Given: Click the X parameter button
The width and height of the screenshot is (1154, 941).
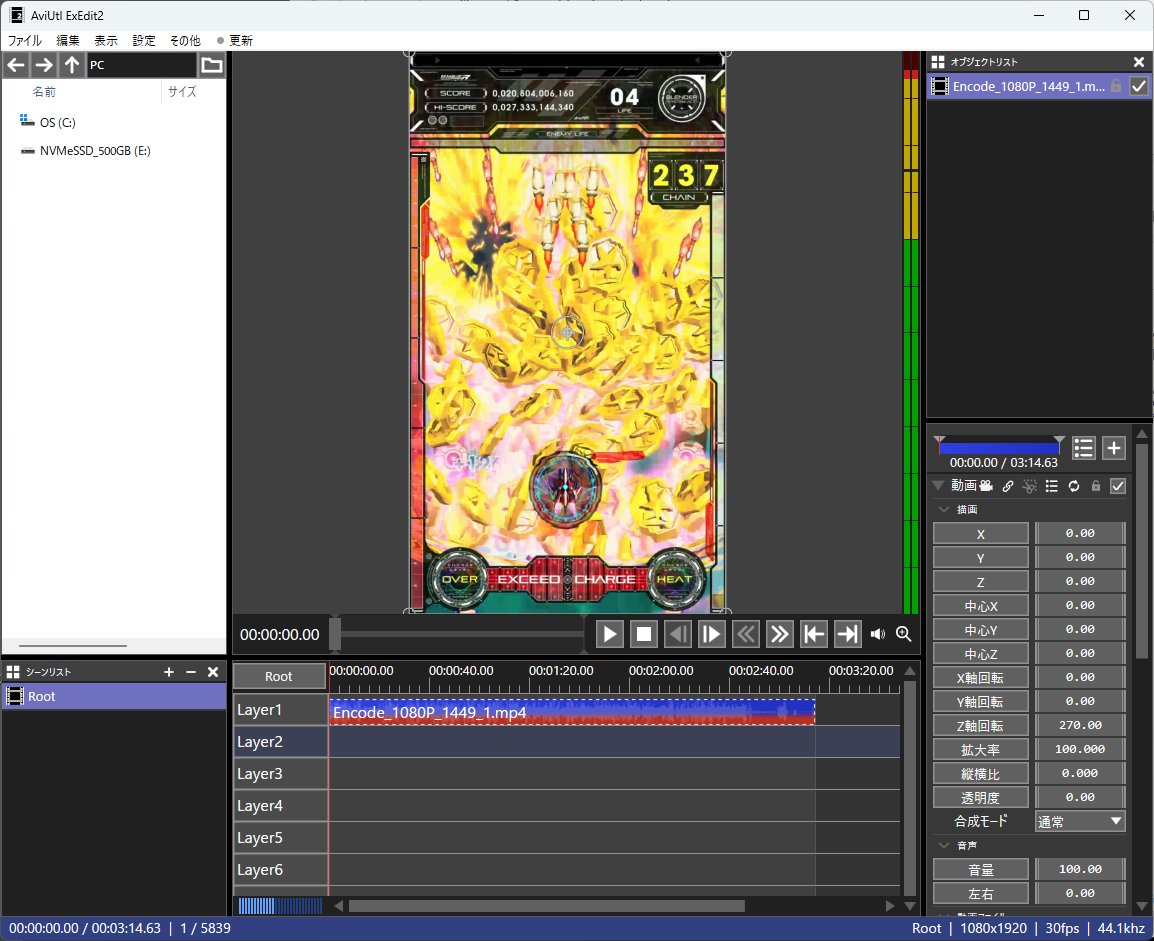Looking at the screenshot, I should pos(980,533).
